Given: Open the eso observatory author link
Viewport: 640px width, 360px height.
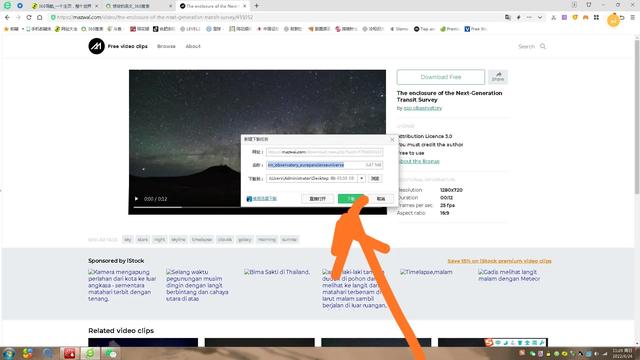Looking at the screenshot, I should coord(422,108).
